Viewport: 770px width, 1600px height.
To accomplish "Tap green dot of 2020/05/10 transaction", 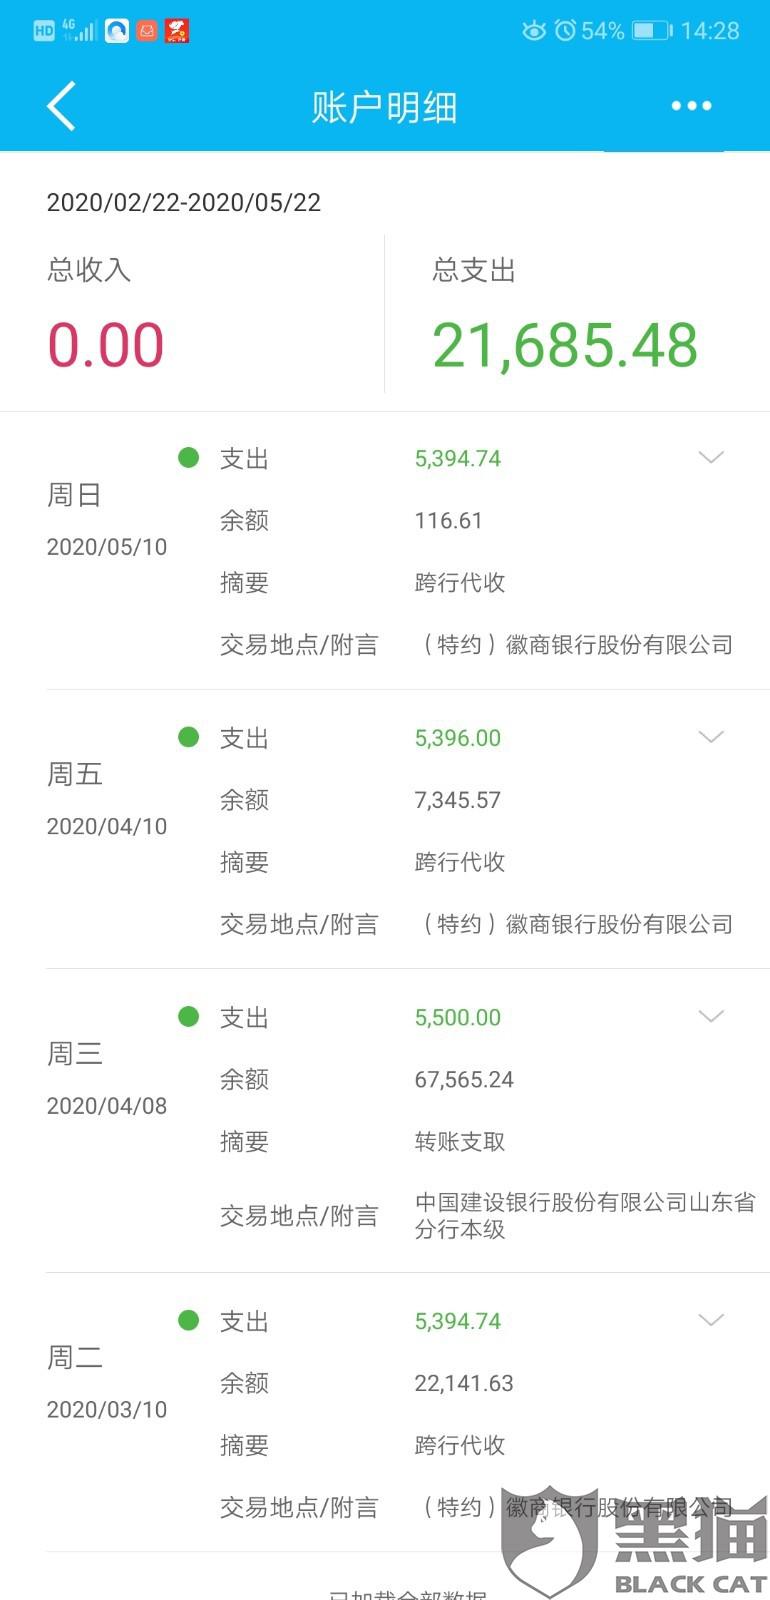I will click(x=188, y=458).
